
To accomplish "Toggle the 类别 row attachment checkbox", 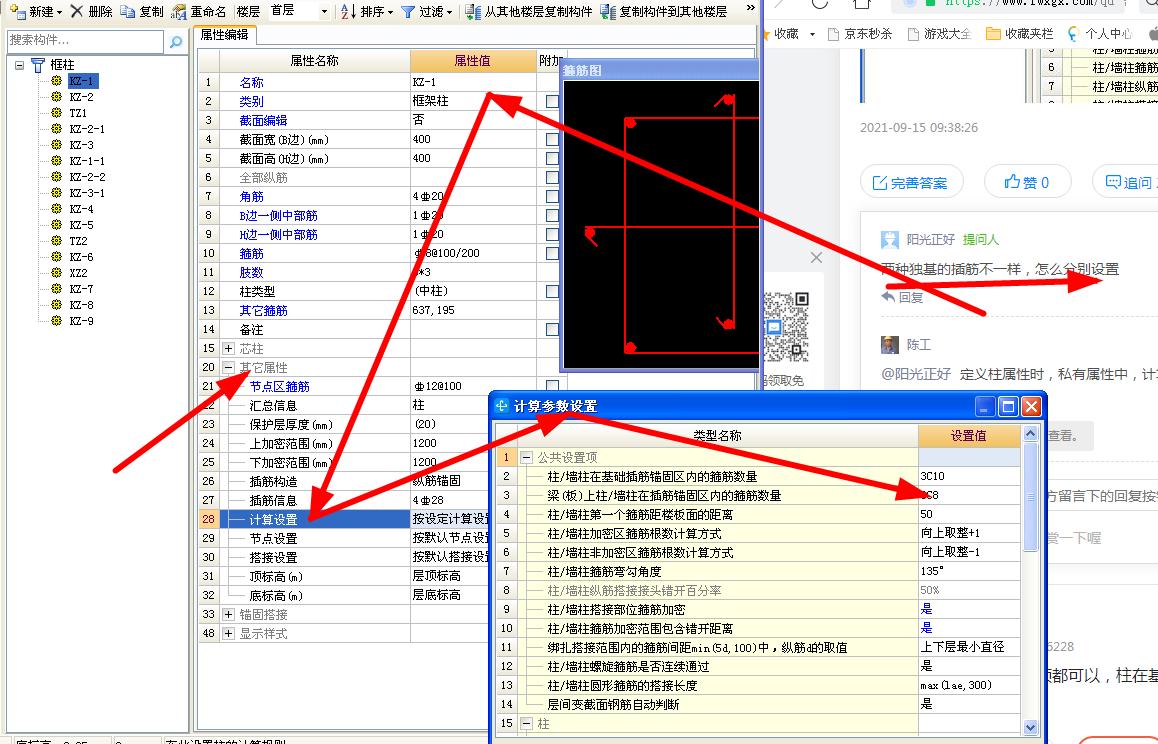I will click(552, 101).
